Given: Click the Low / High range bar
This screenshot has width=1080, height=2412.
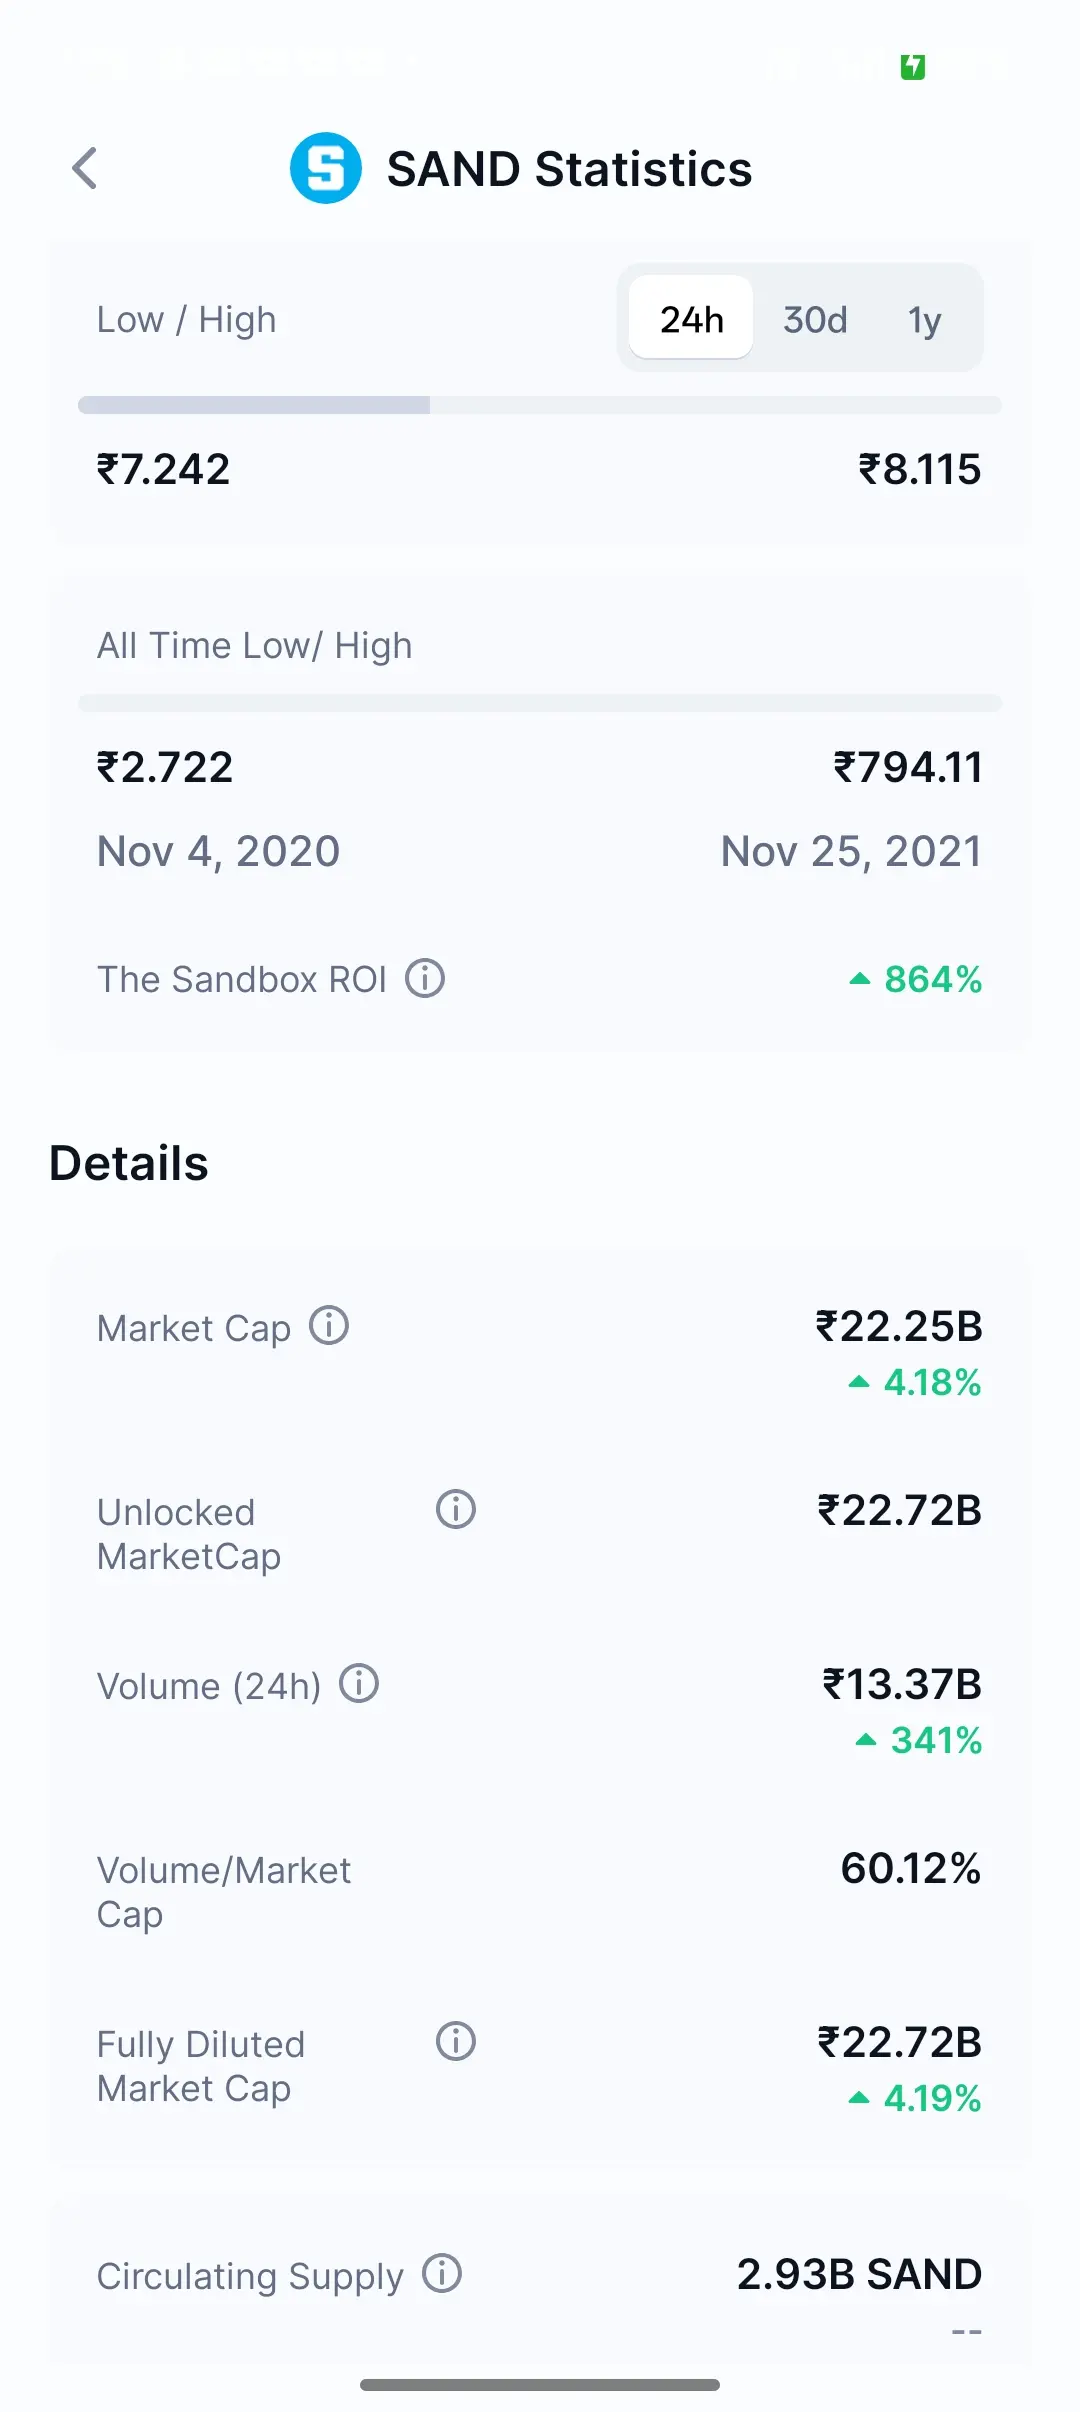Looking at the screenshot, I should click(540, 405).
